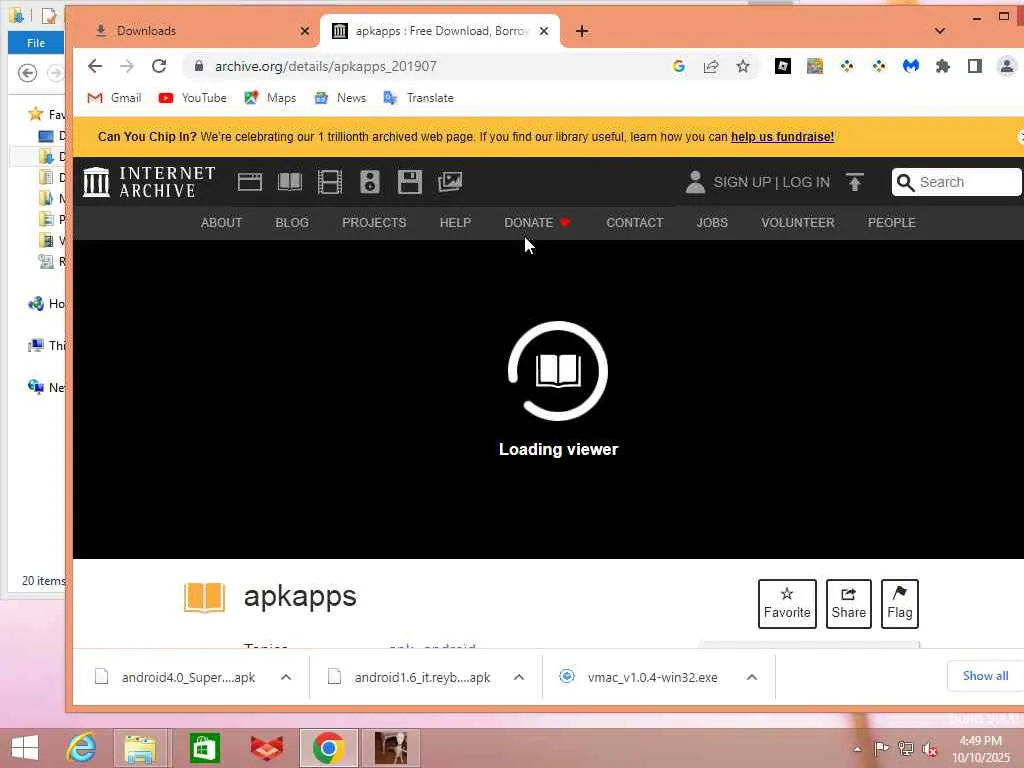Close the Downloads tab
Screen dimensions: 1024x768
pos(304,31)
